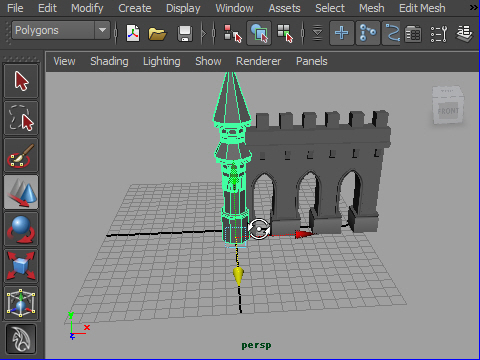Select the arrow Select tool
Viewport: 480px width, 360px height.
[x=21, y=81]
